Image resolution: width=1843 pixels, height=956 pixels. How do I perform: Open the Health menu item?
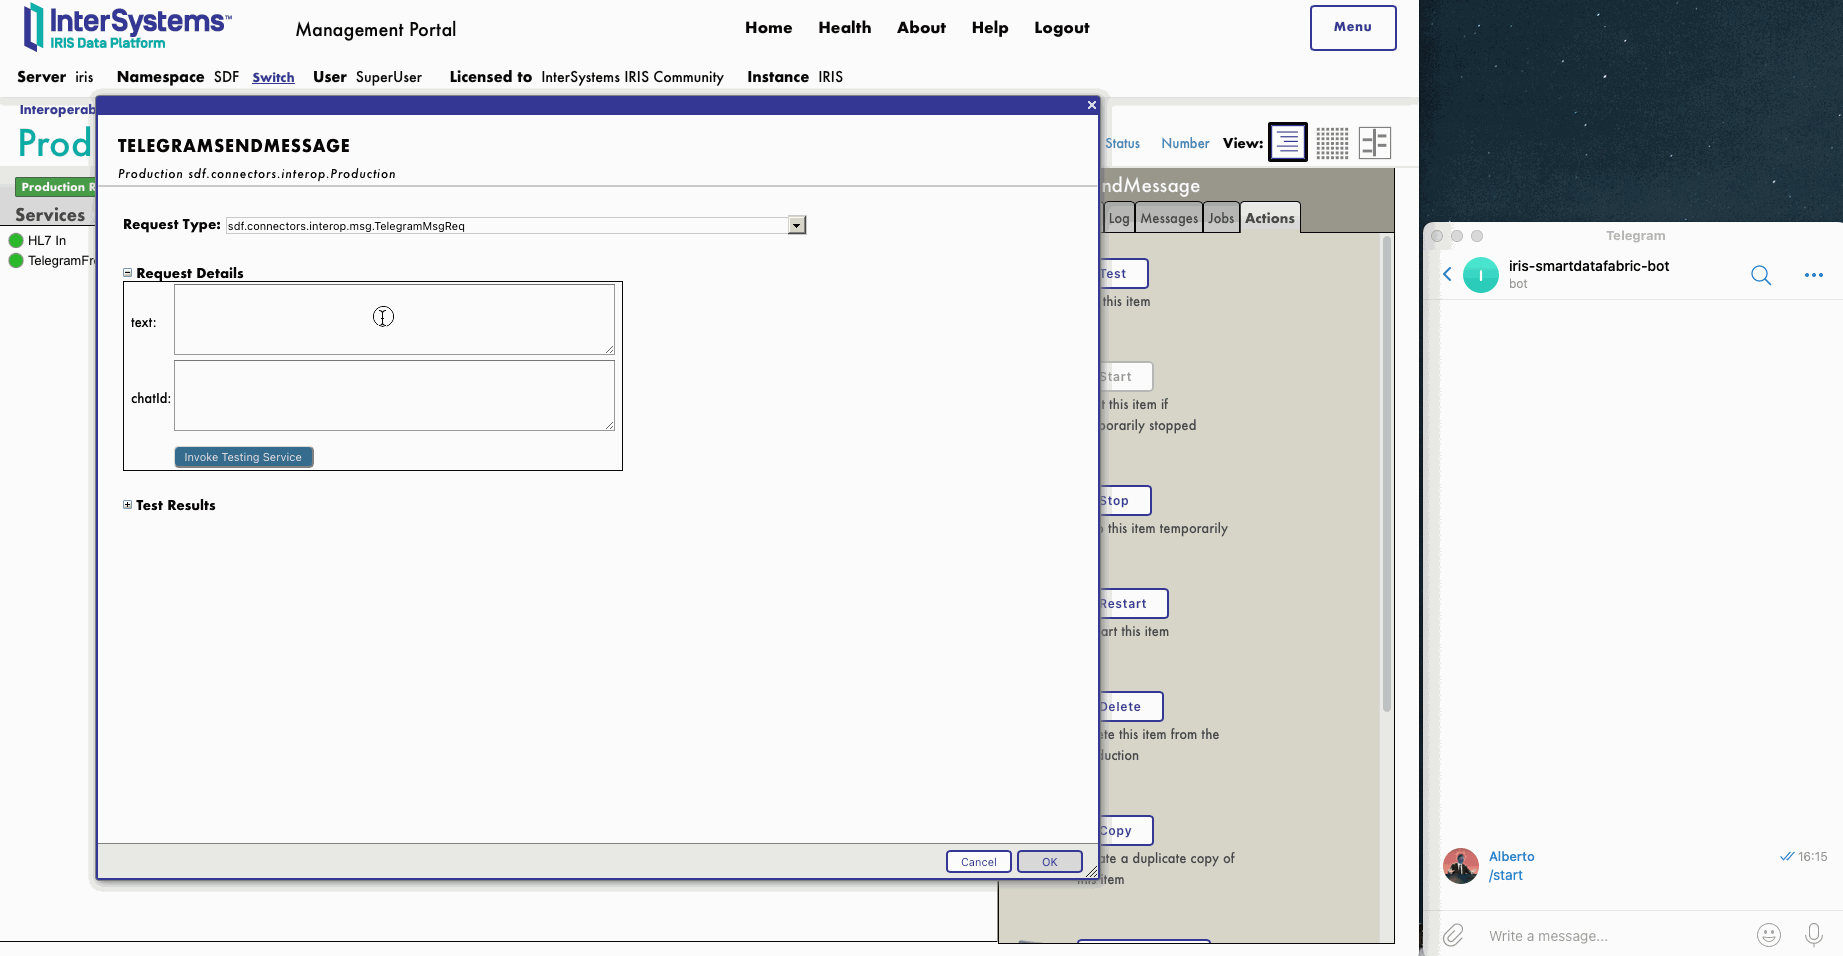coord(845,28)
